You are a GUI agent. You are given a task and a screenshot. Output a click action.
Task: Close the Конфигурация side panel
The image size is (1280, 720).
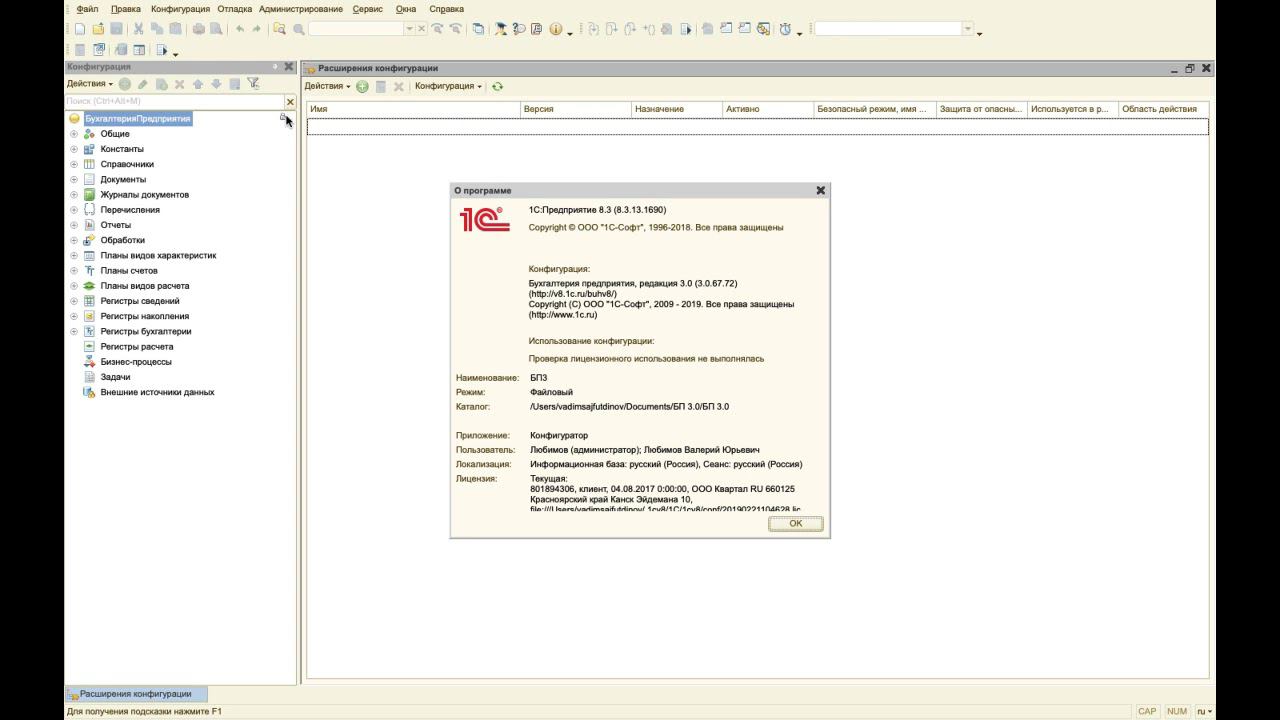tap(289, 67)
